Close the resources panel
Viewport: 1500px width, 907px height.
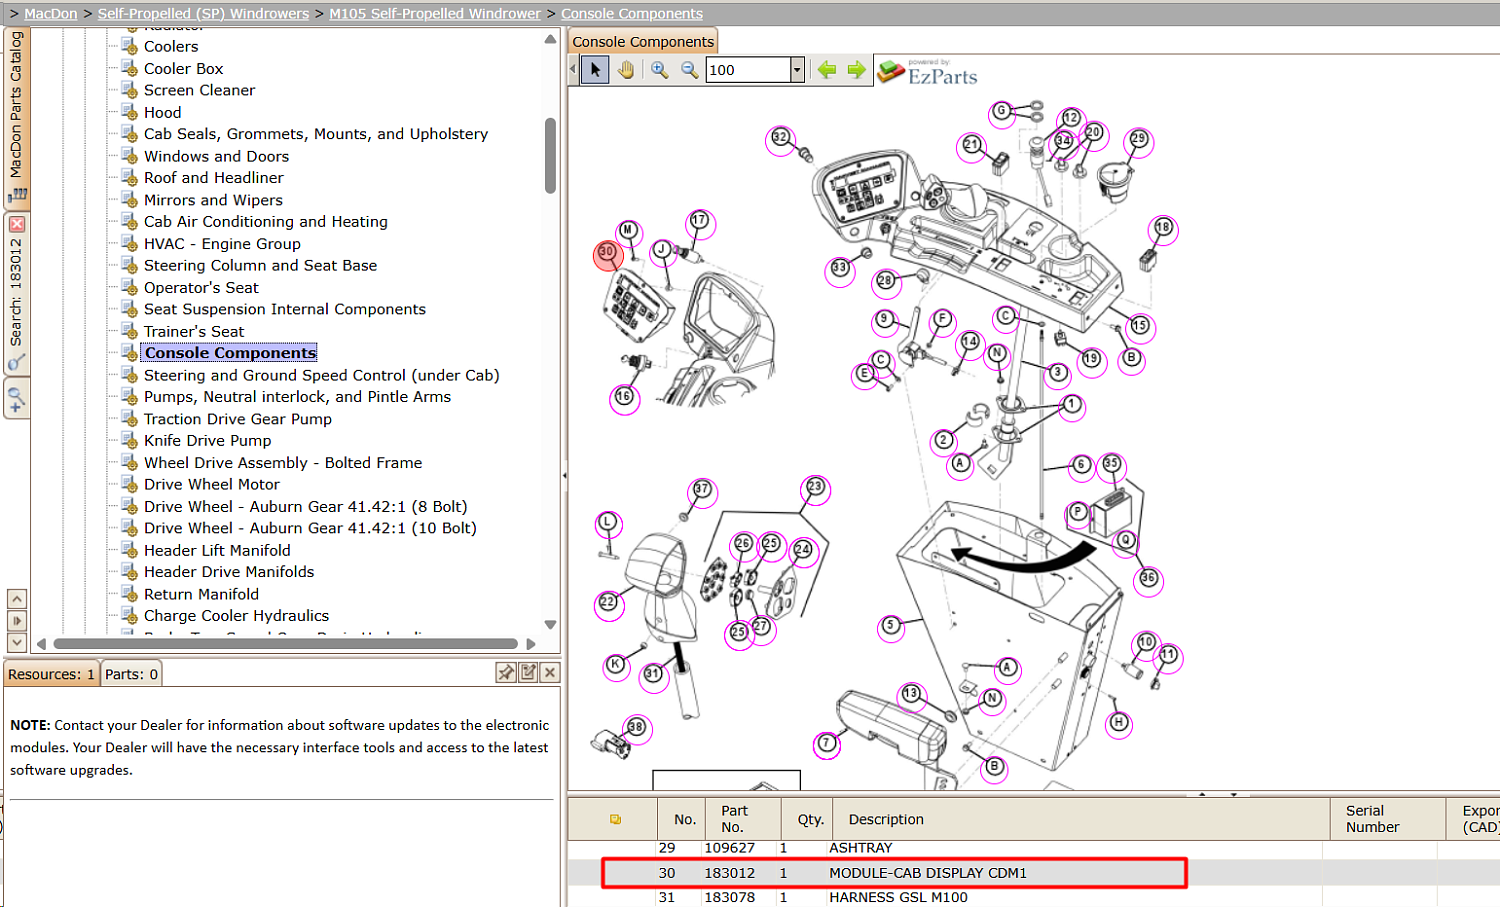[x=550, y=673]
